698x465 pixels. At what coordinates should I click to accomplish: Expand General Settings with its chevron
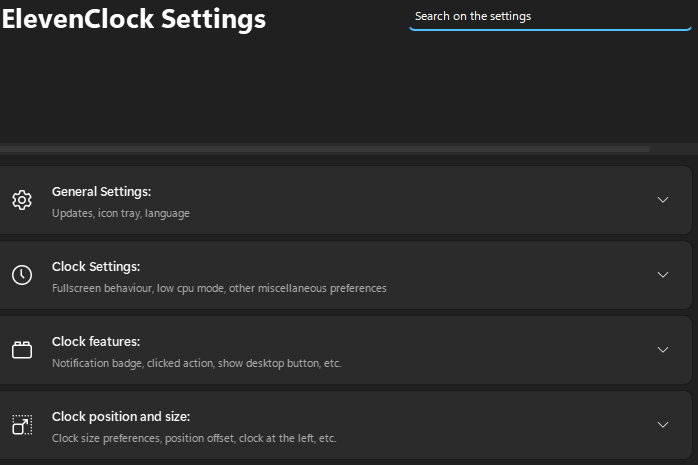(x=663, y=200)
